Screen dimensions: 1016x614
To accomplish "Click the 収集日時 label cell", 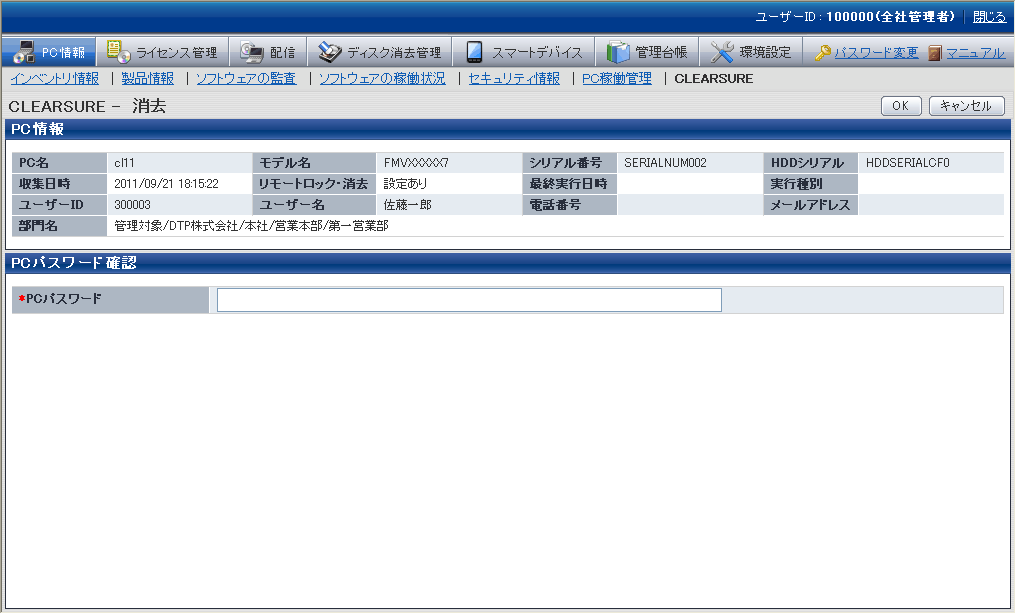I will pos(60,184).
